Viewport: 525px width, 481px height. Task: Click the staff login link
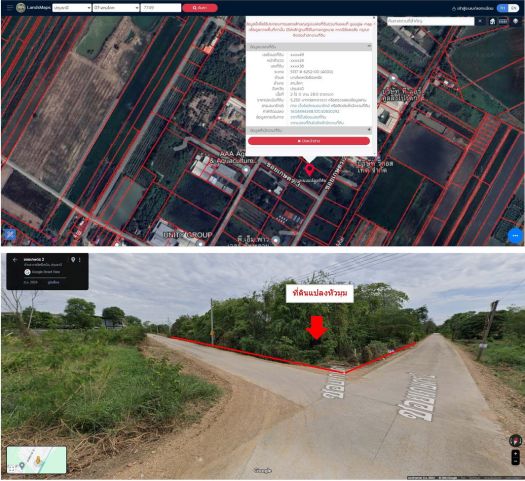coord(472,8)
